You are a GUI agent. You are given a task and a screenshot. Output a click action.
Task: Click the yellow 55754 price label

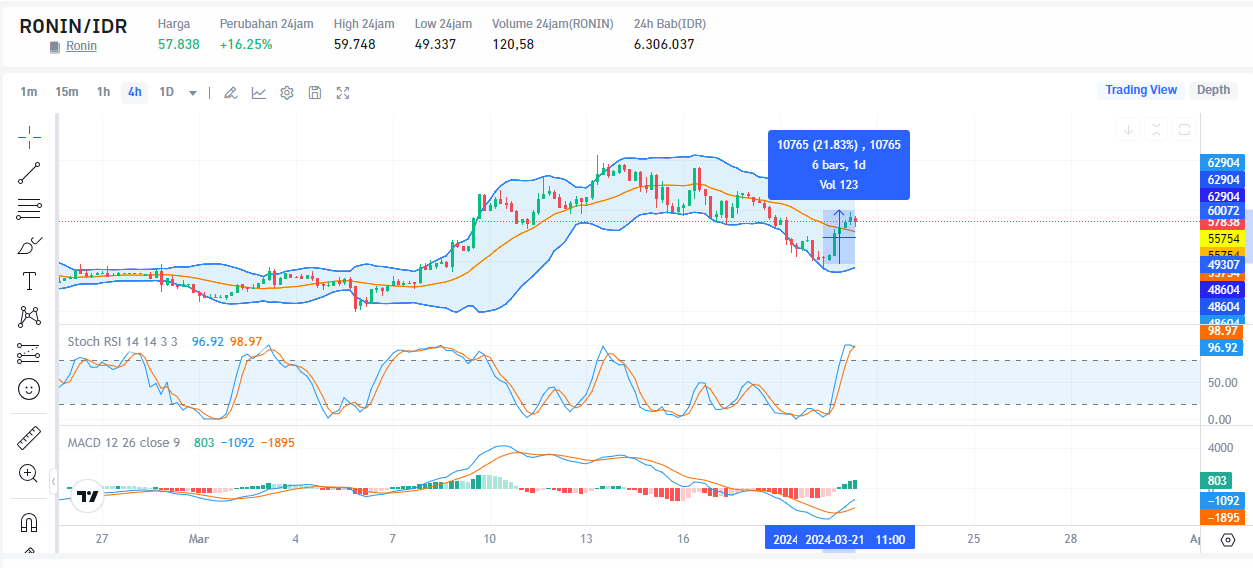coord(1224,240)
